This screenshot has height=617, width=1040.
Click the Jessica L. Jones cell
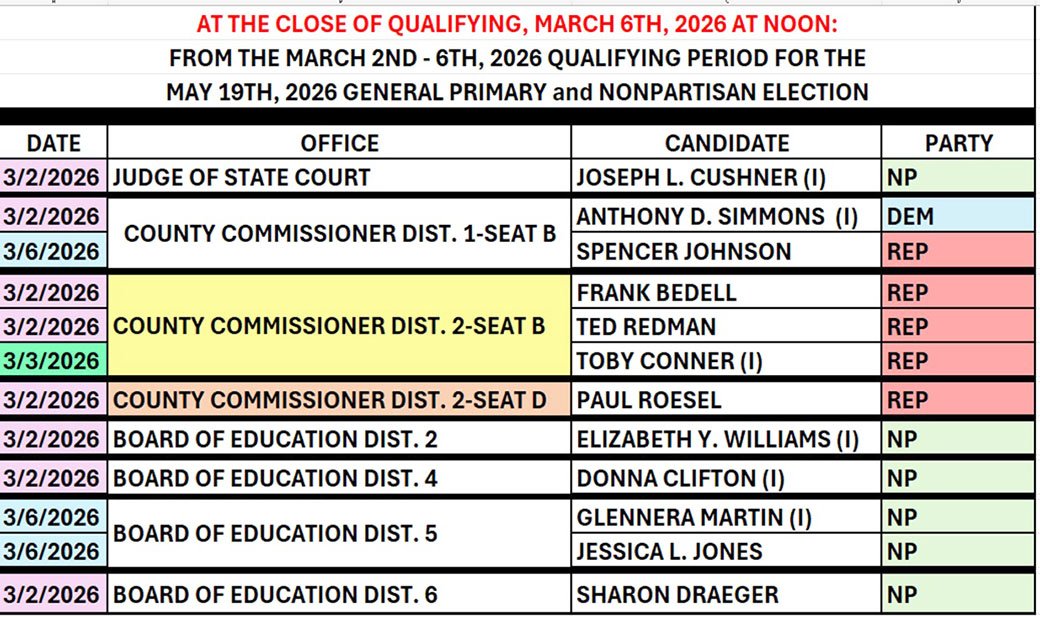click(726, 551)
